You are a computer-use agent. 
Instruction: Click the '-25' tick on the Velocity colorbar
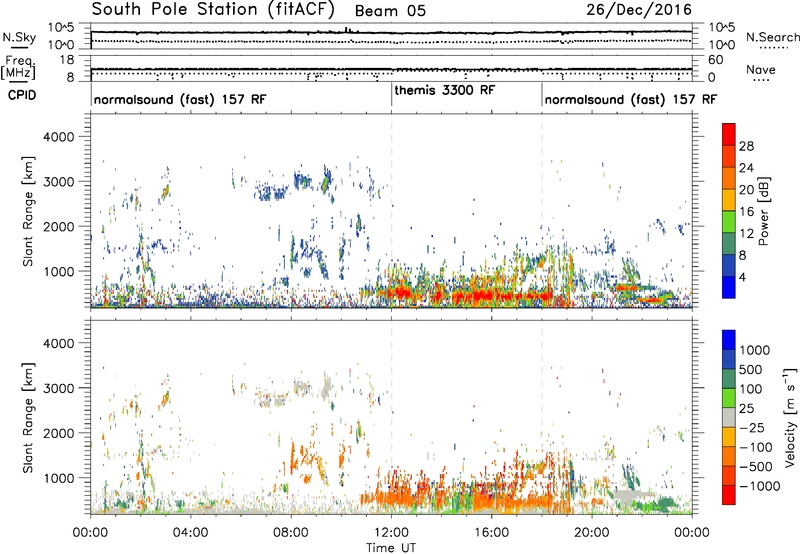click(753, 428)
